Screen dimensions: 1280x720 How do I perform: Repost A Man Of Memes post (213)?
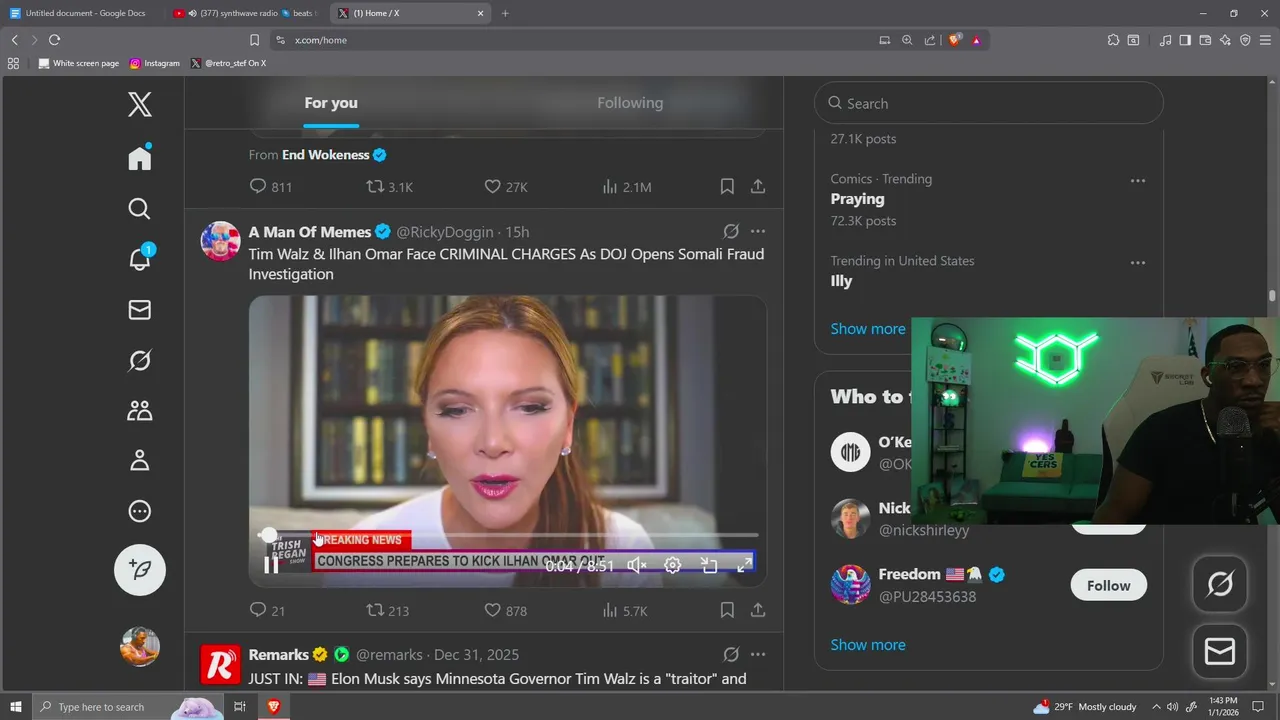point(387,611)
